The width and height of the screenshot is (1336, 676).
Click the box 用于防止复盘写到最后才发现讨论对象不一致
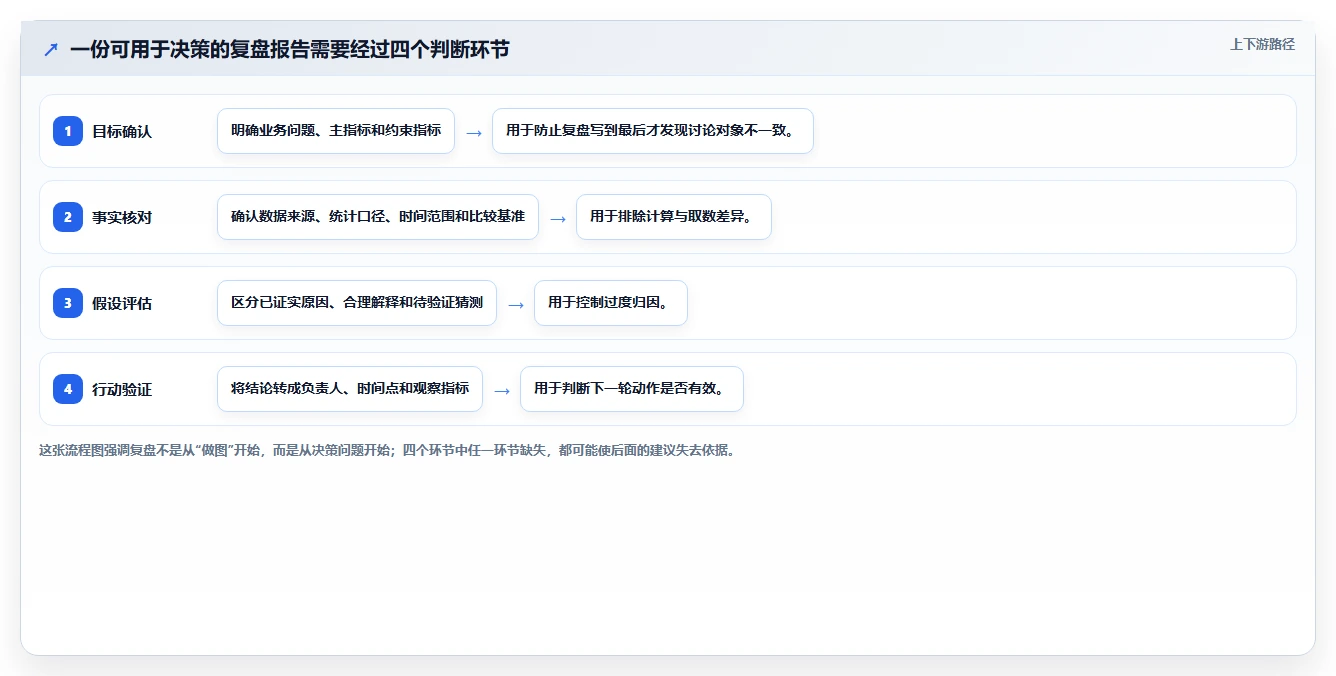(653, 131)
